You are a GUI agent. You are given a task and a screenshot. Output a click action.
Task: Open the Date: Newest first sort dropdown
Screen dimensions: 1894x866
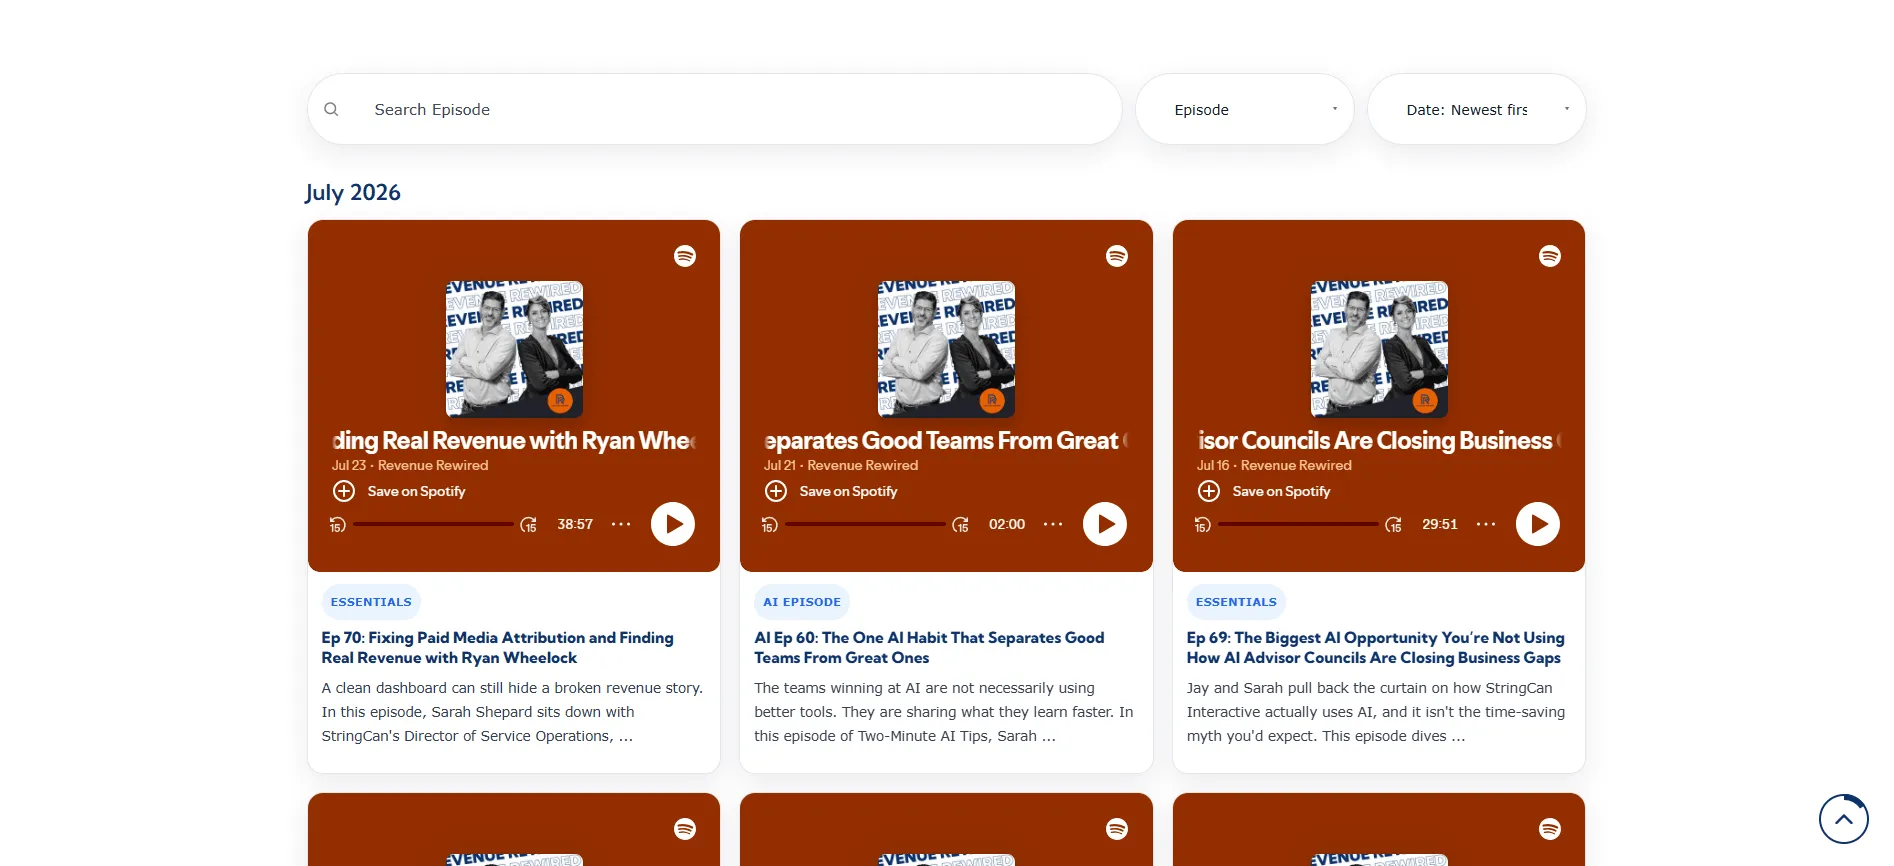pos(1477,109)
